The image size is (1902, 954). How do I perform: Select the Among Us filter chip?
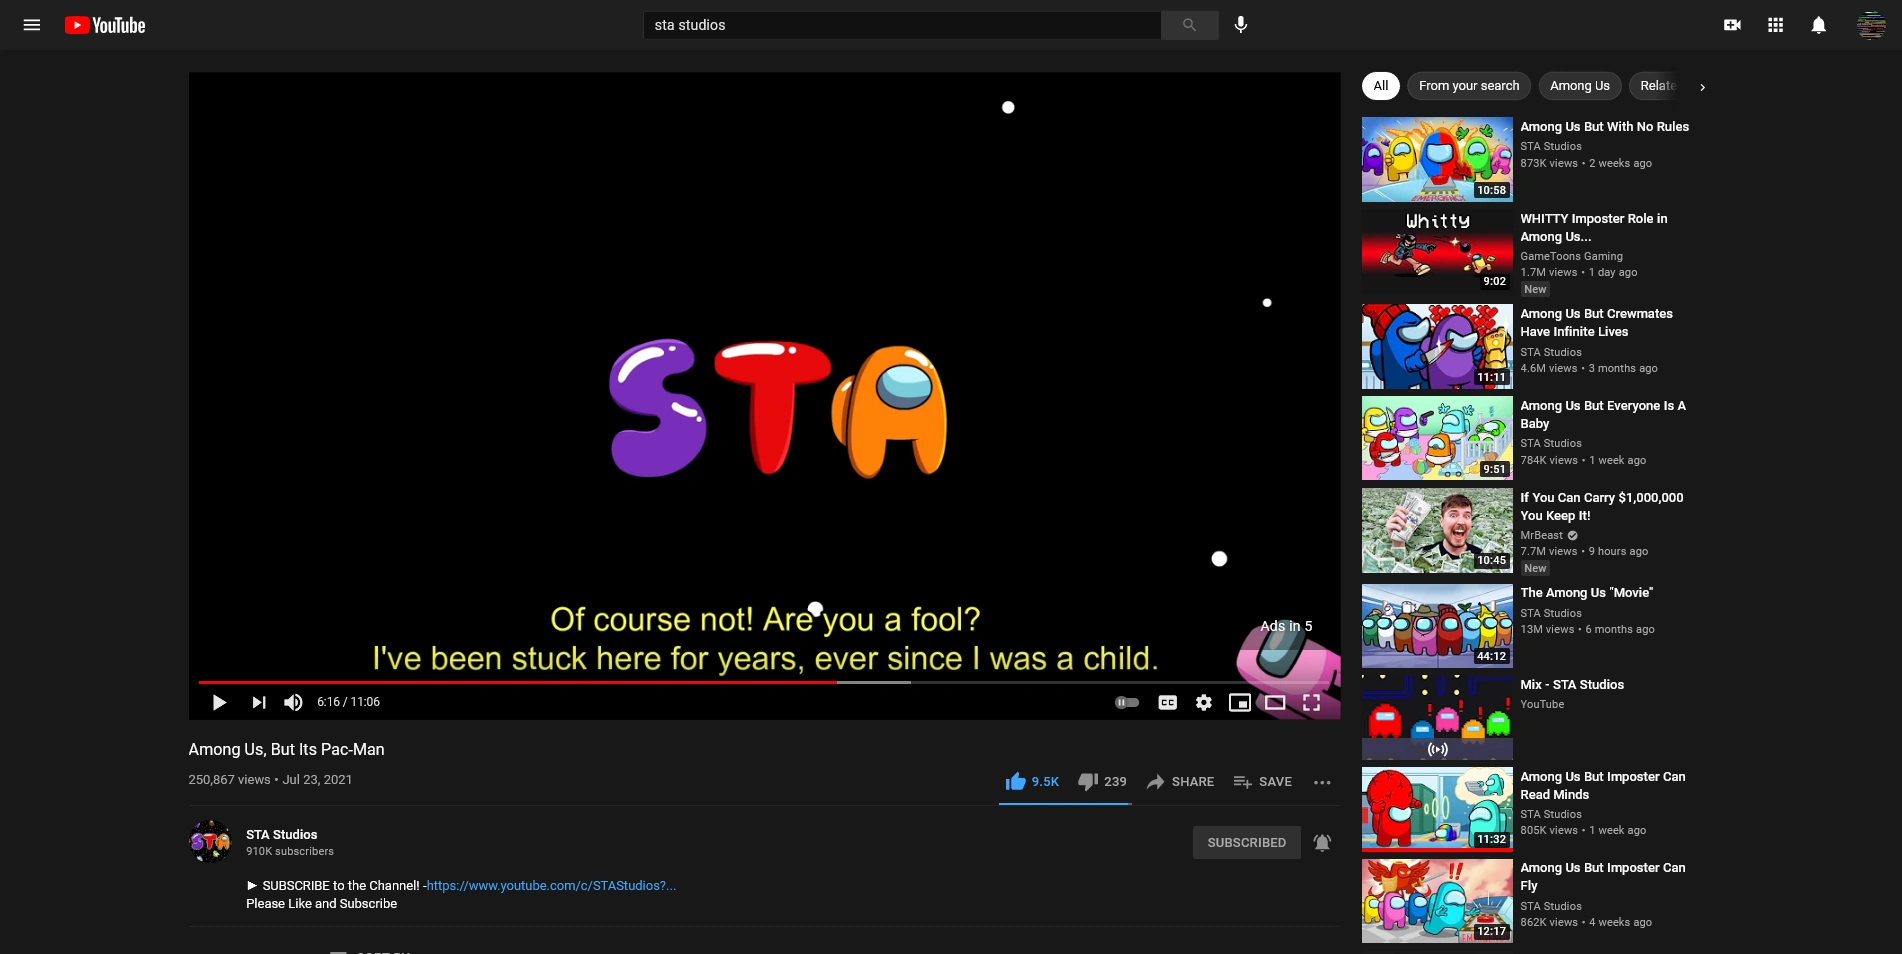click(x=1580, y=86)
